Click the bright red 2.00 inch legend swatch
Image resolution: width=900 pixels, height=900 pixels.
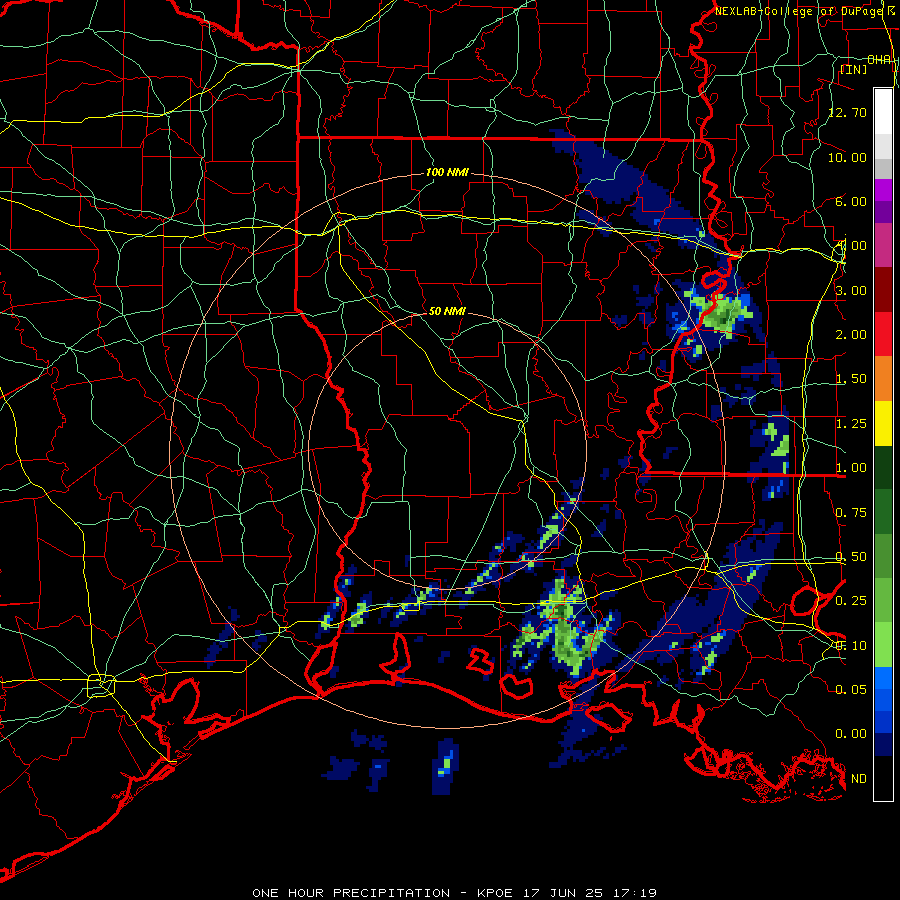click(x=883, y=334)
